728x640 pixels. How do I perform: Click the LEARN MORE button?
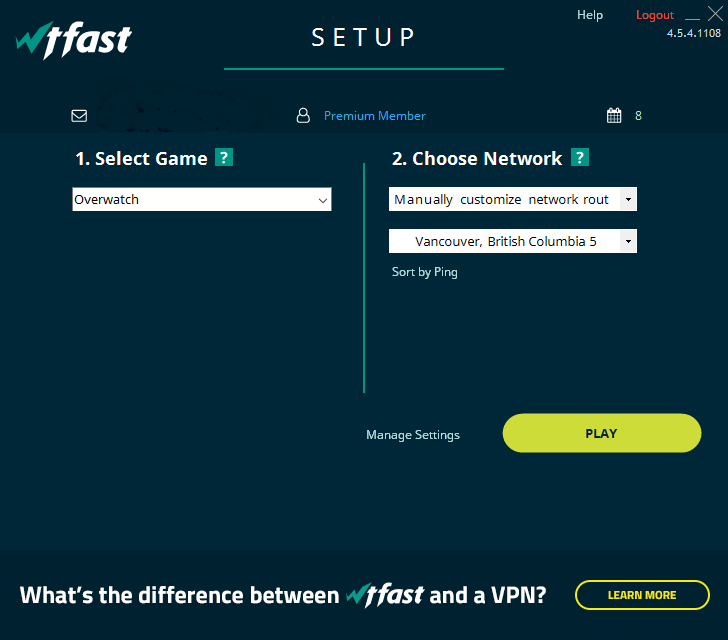[642, 595]
